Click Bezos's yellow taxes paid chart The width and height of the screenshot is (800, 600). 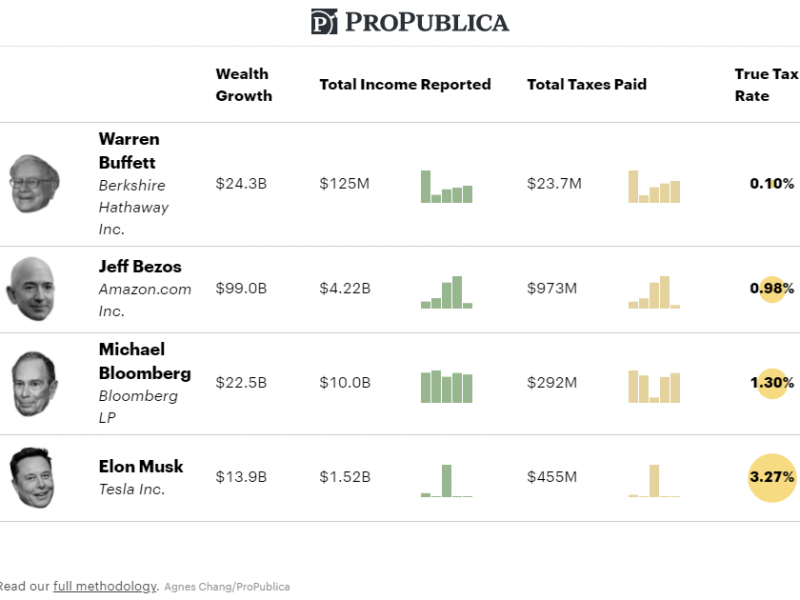pos(654,292)
